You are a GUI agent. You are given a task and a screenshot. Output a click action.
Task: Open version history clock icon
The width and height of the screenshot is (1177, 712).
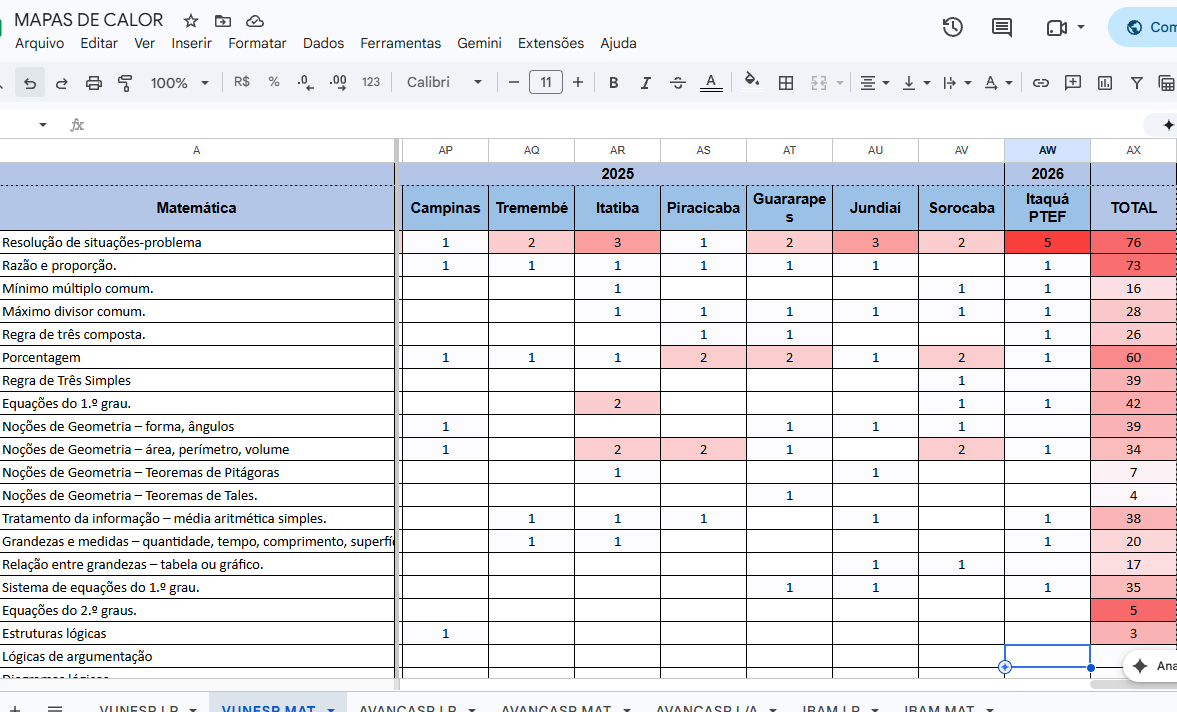tap(953, 27)
